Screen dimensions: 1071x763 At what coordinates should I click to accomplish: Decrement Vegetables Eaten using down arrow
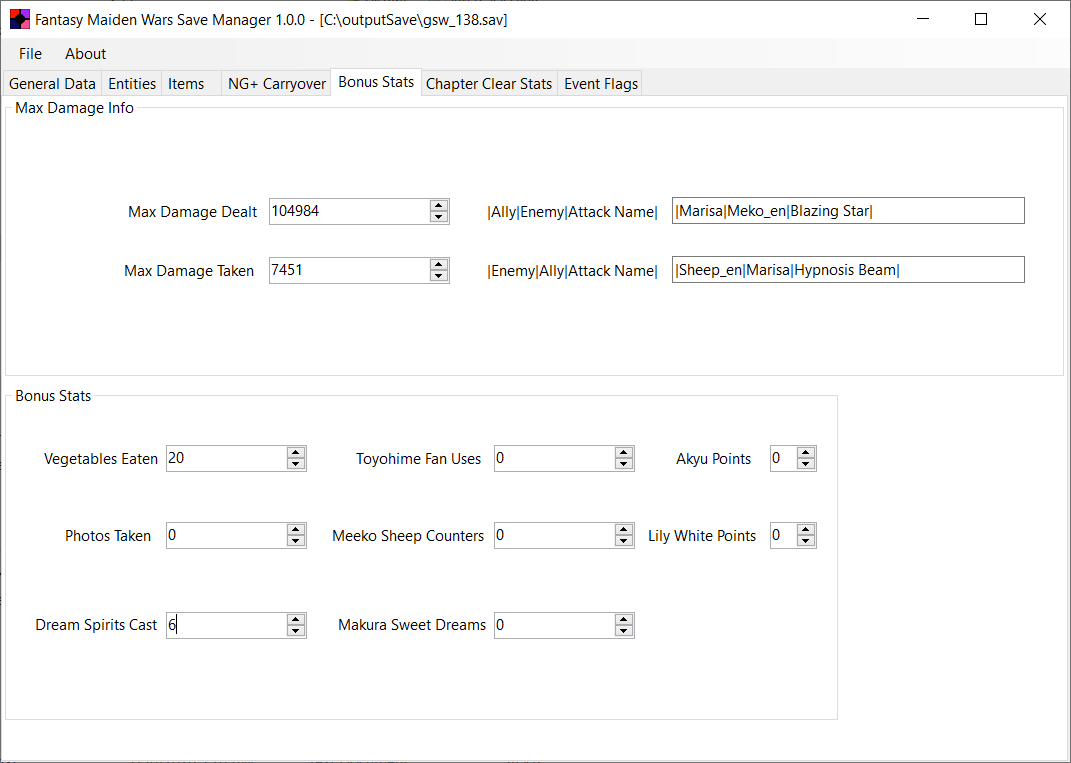(296, 464)
